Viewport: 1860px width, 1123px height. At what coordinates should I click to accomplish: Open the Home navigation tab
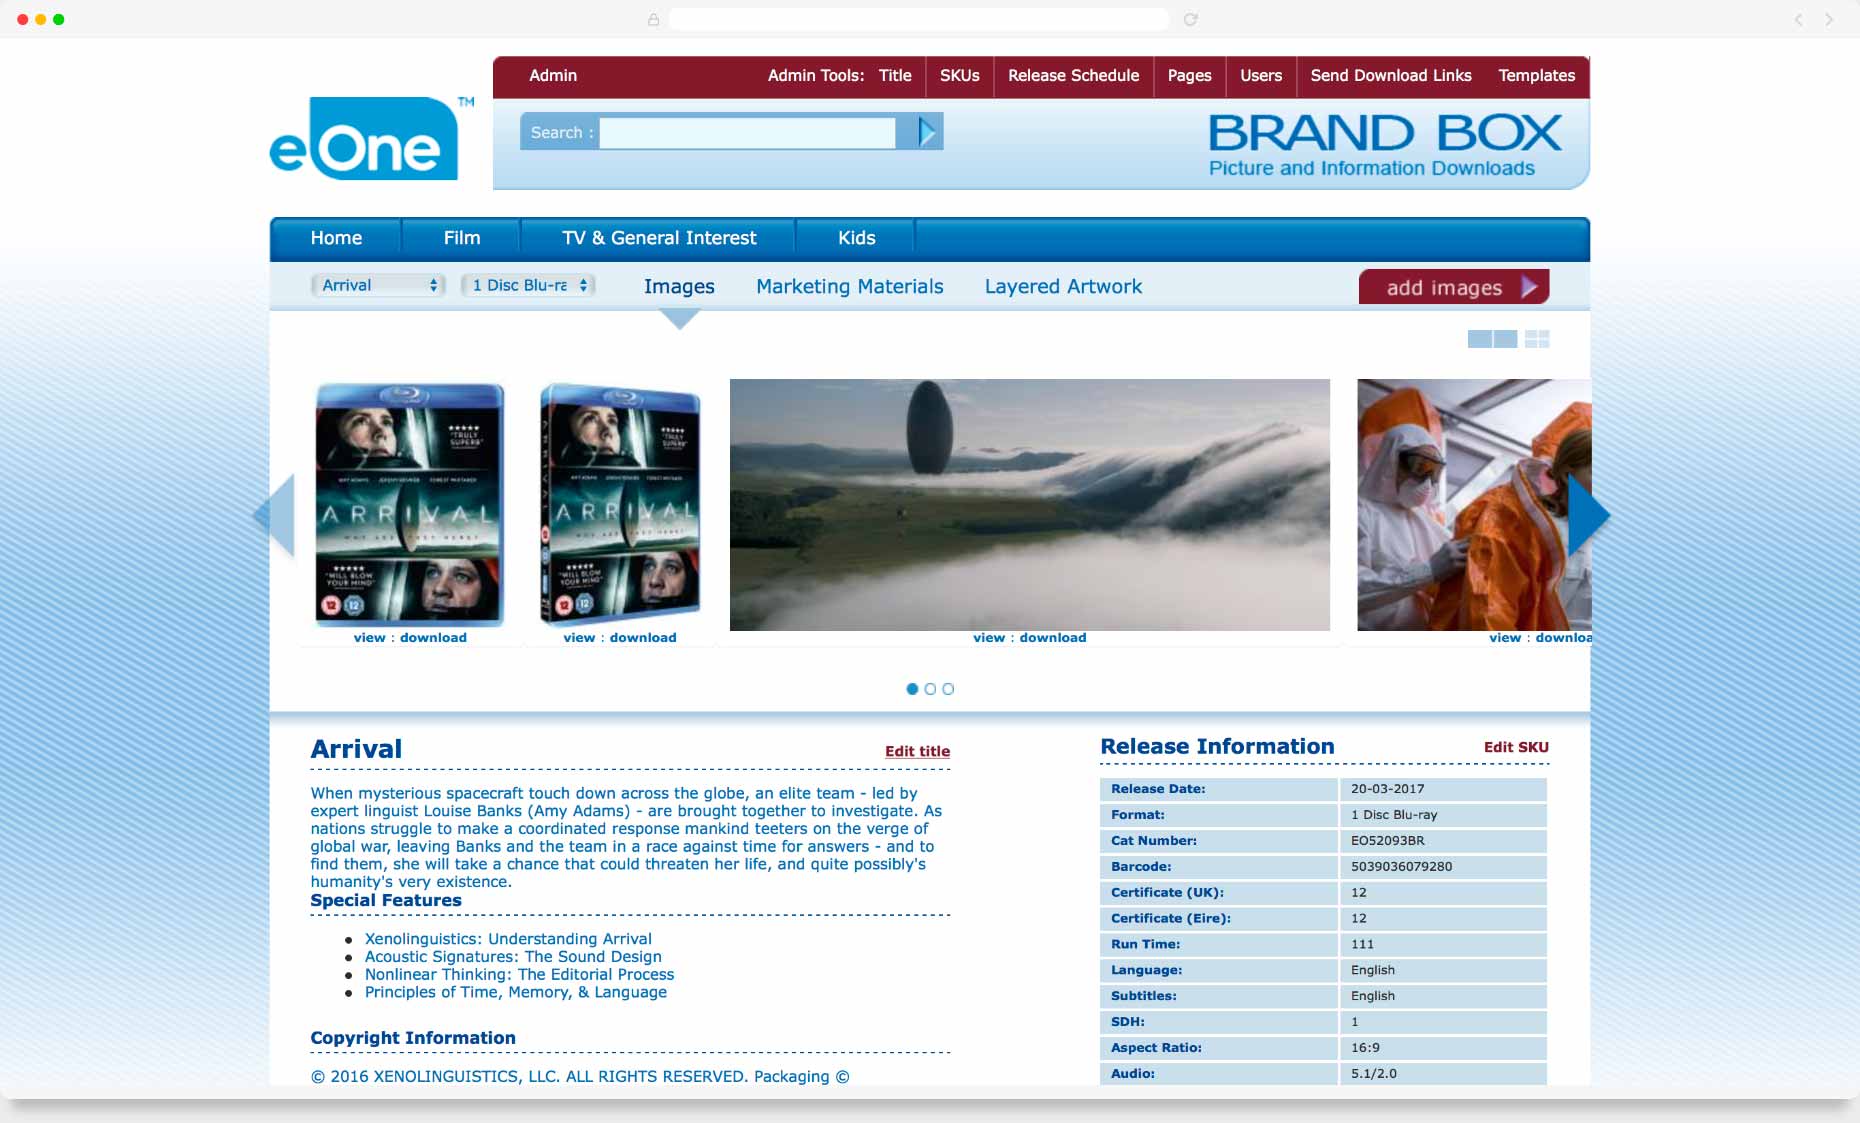336,238
